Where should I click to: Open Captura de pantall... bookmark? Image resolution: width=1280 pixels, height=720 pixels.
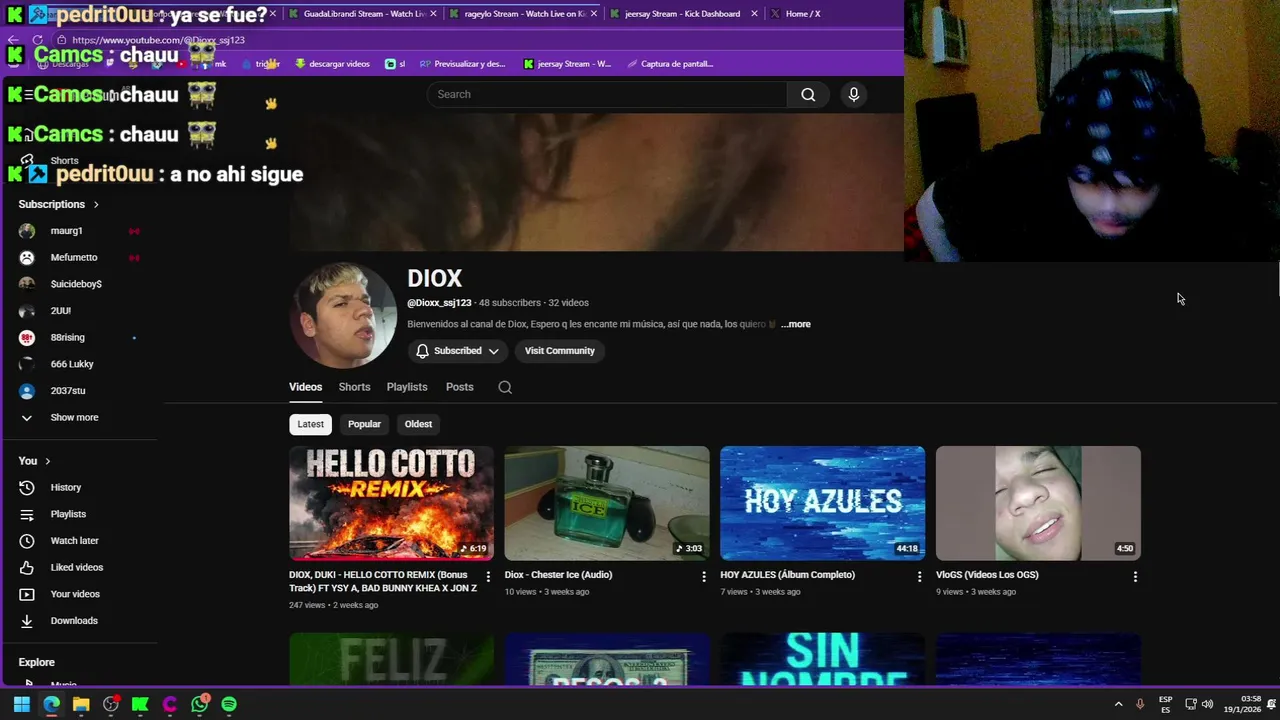click(x=670, y=64)
